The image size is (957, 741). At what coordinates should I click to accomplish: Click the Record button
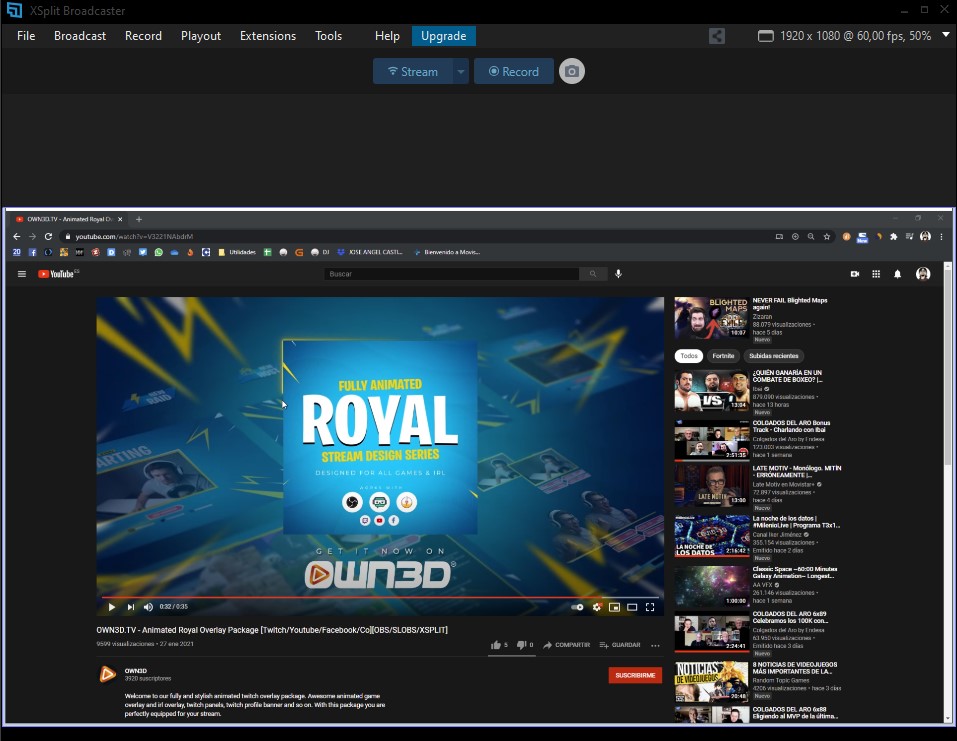tap(513, 72)
